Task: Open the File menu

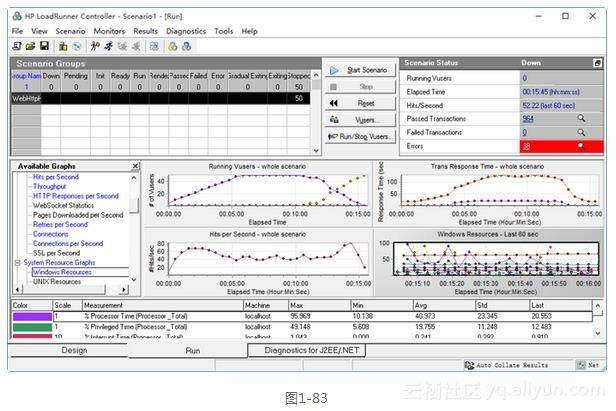Action: 17,31
